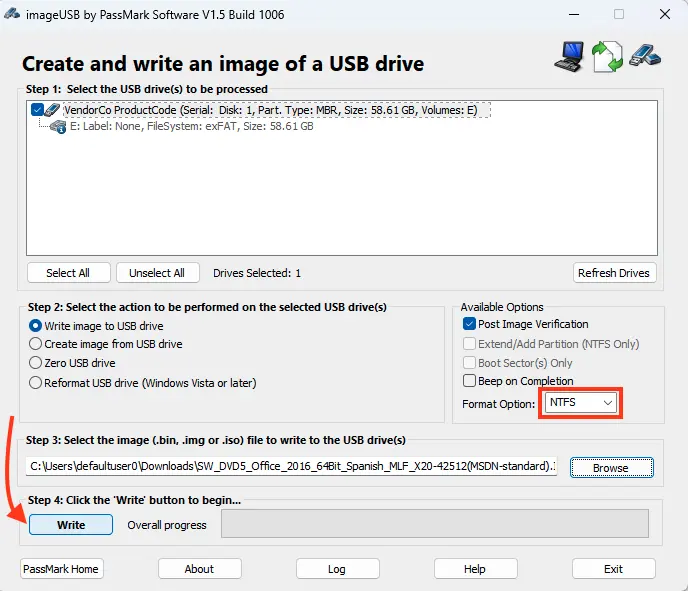Click the USB stick icon beside VendorCo ProductCode
This screenshot has height=591, width=688.
(x=52, y=110)
